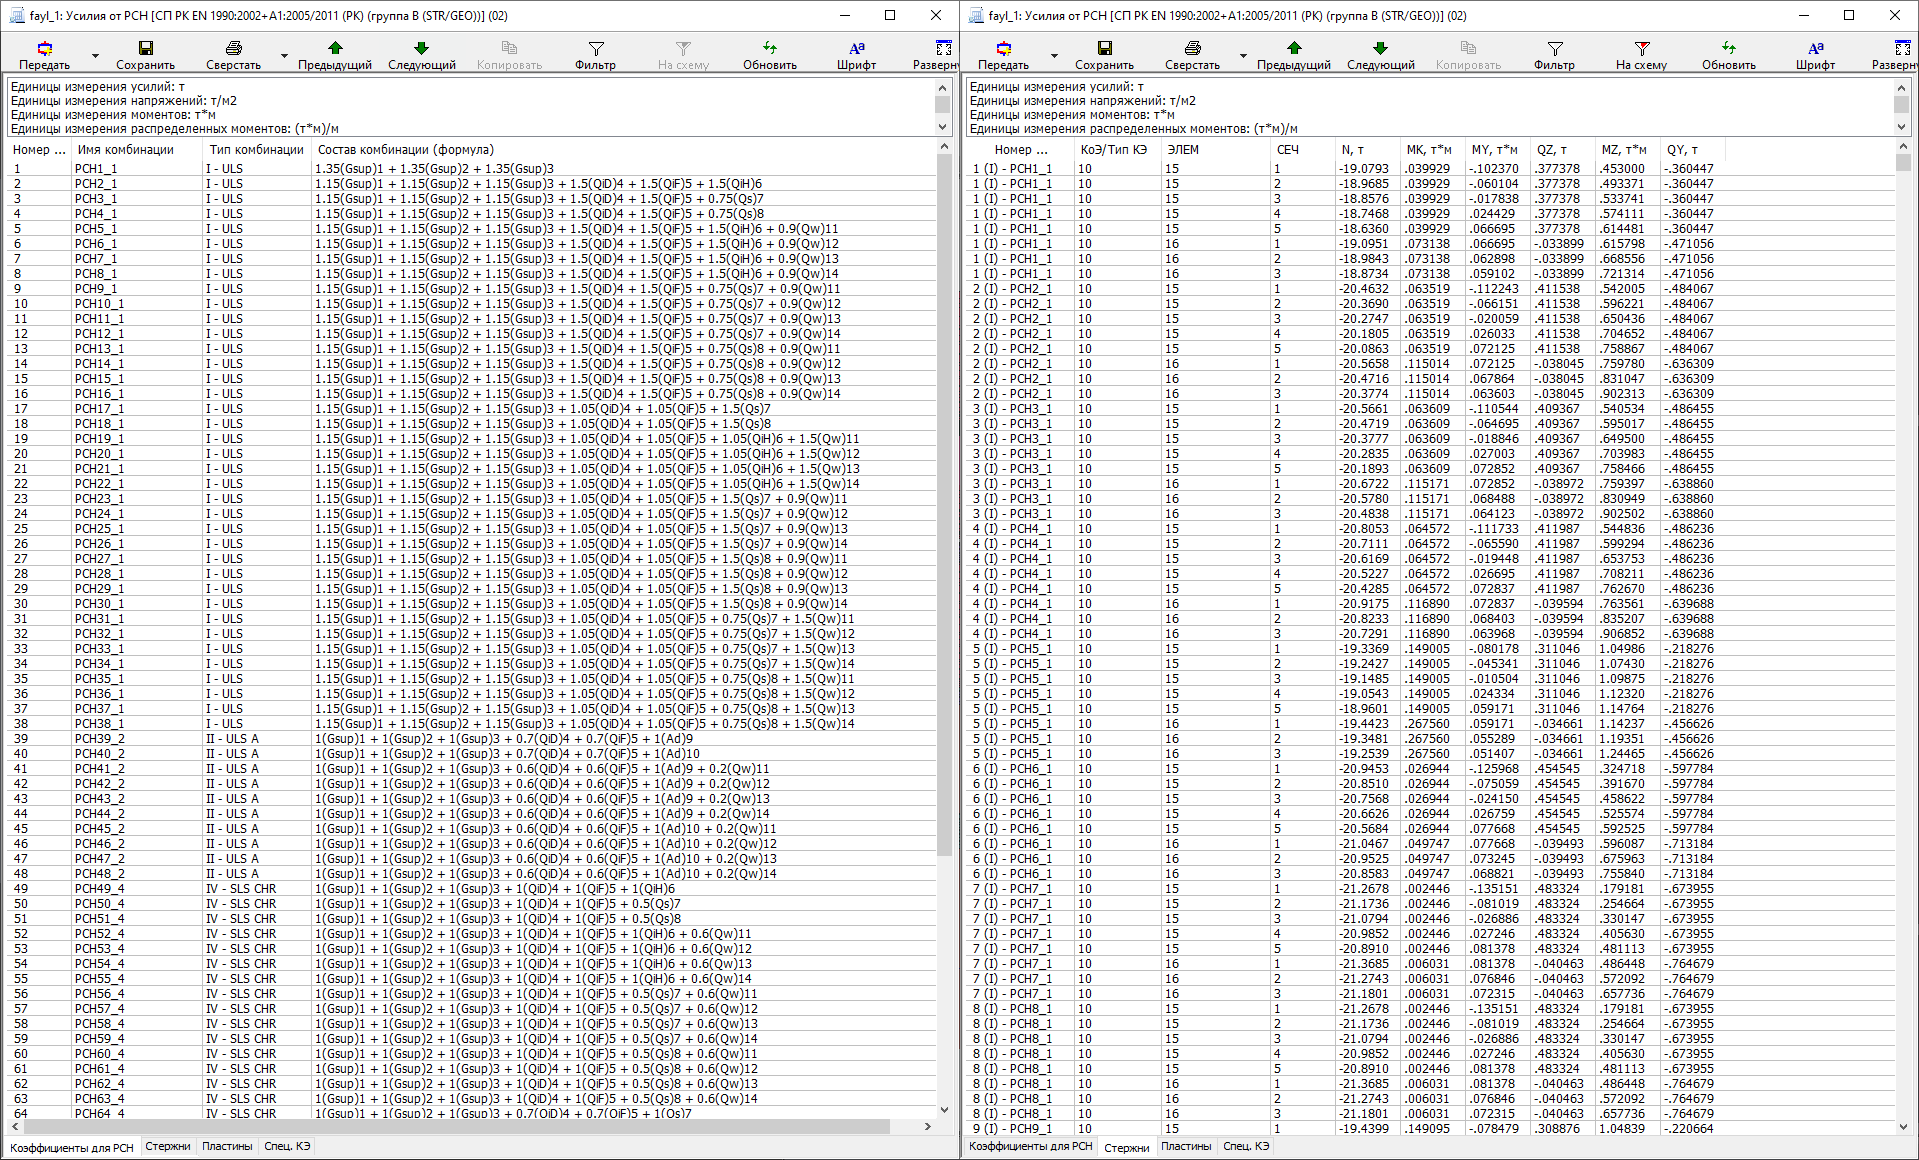Go to Next using green down arrow, right window
The image size is (1919, 1160).
coord(1380,49)
